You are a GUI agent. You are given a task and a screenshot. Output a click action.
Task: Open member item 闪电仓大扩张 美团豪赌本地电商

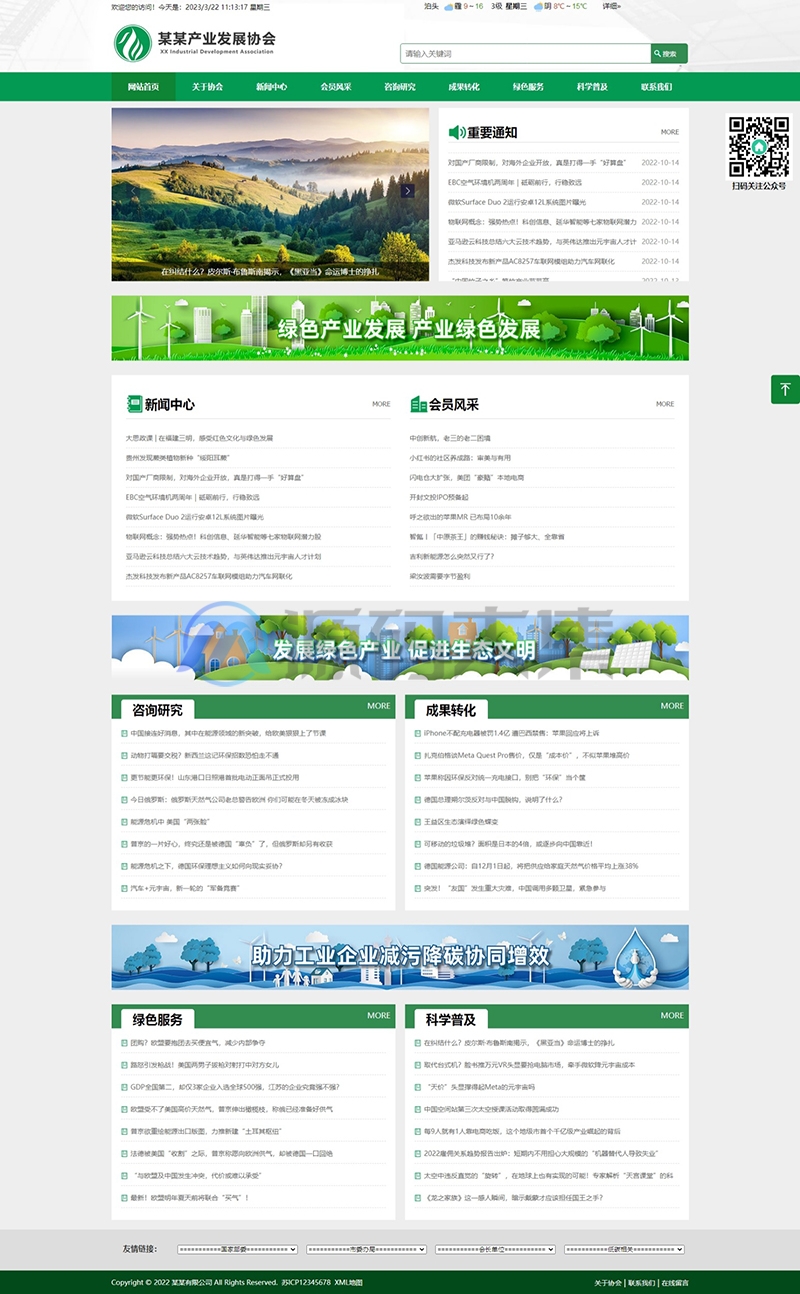(467, 477)
